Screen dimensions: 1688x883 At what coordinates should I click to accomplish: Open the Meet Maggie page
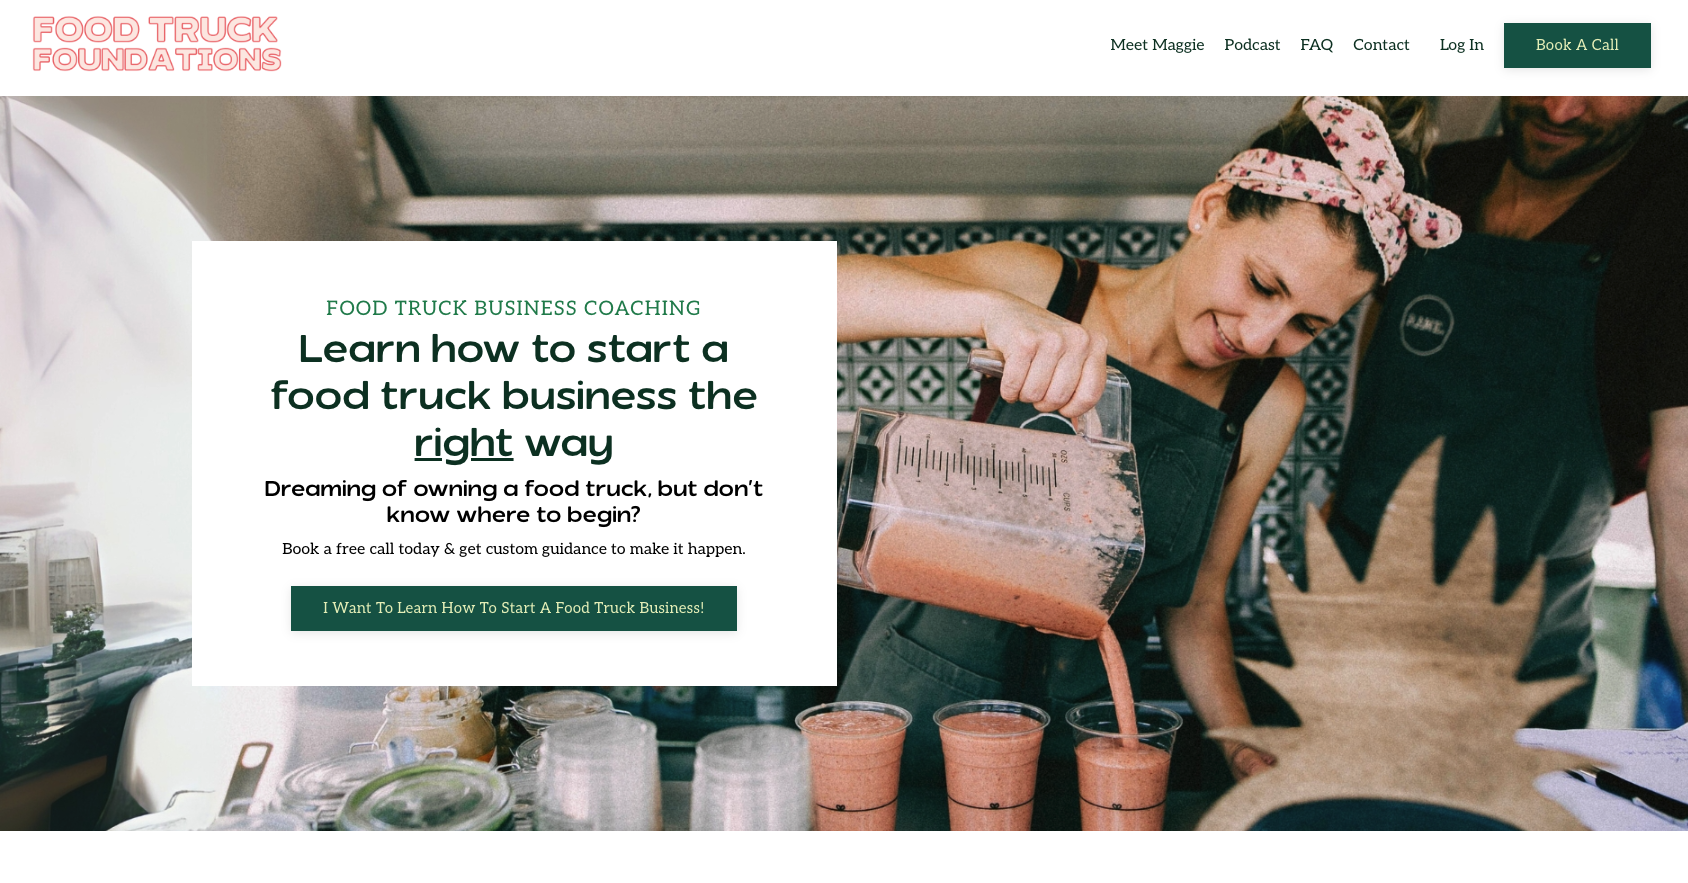[x=1157, y=45]
